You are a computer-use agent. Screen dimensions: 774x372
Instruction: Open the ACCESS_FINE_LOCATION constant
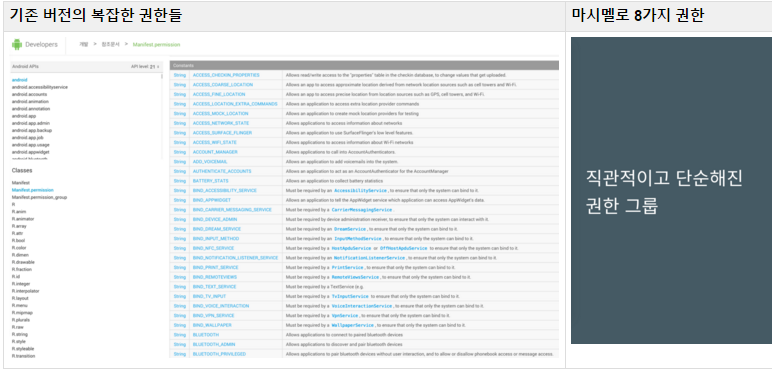[x=219, y=94]
